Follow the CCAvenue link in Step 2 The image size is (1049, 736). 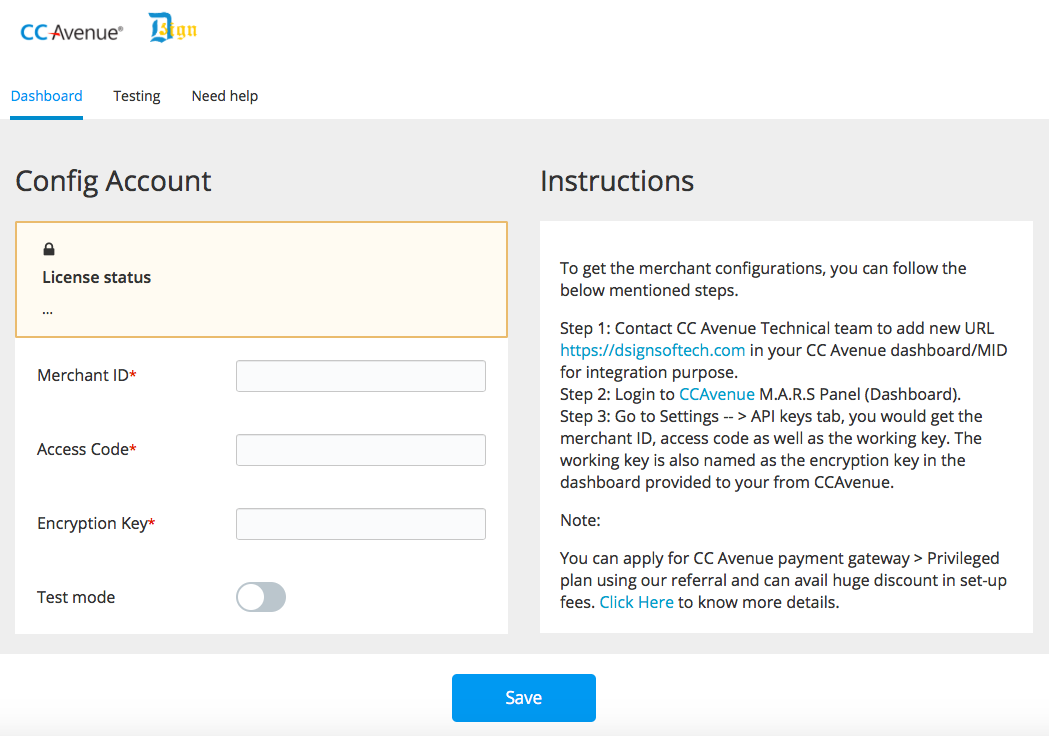coord(717,394)
